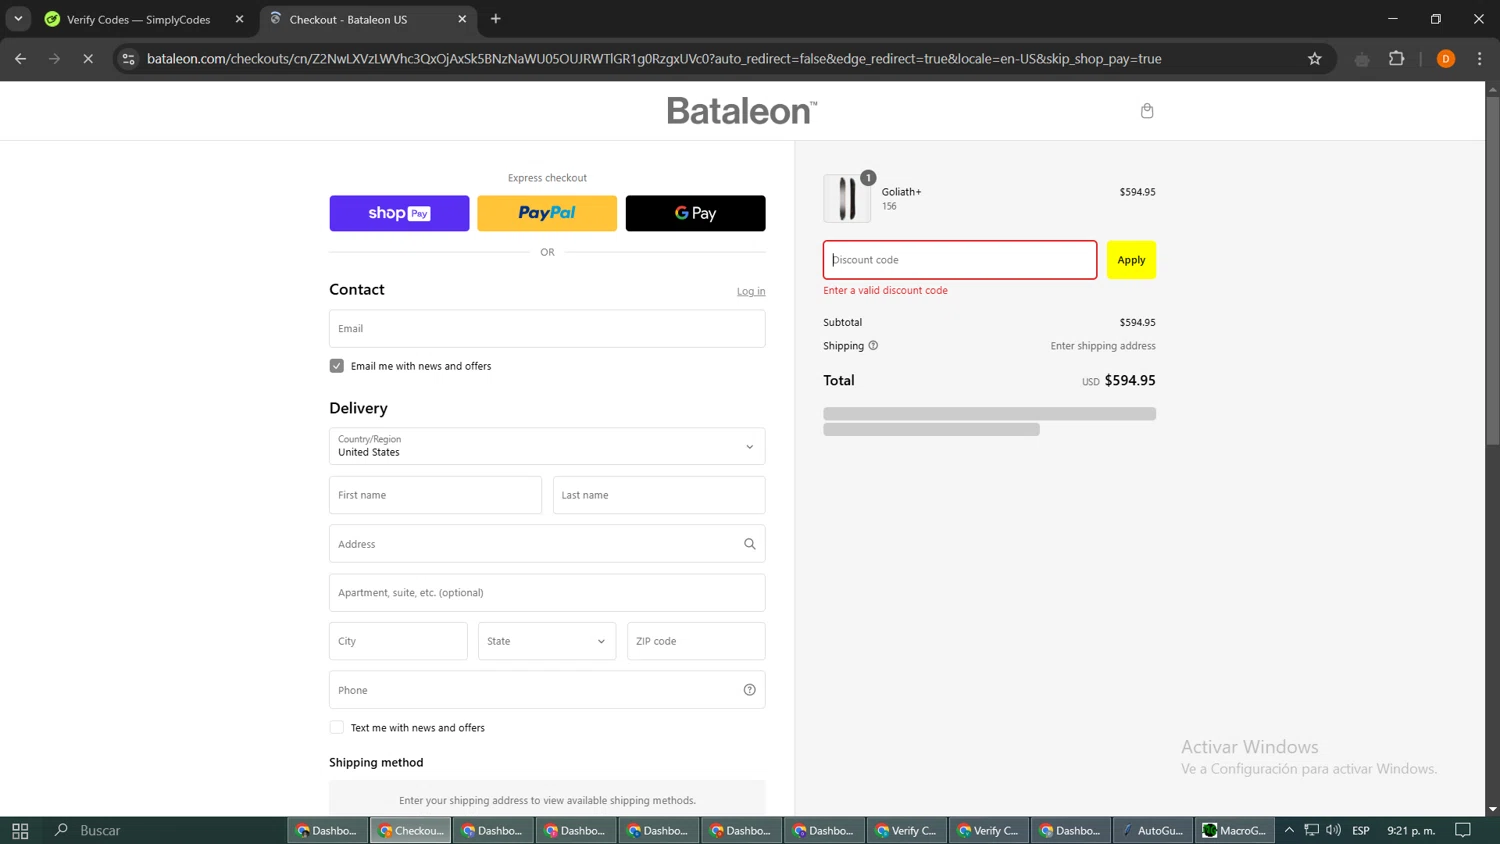Open the Windows notification center icon

(1463, 830)
